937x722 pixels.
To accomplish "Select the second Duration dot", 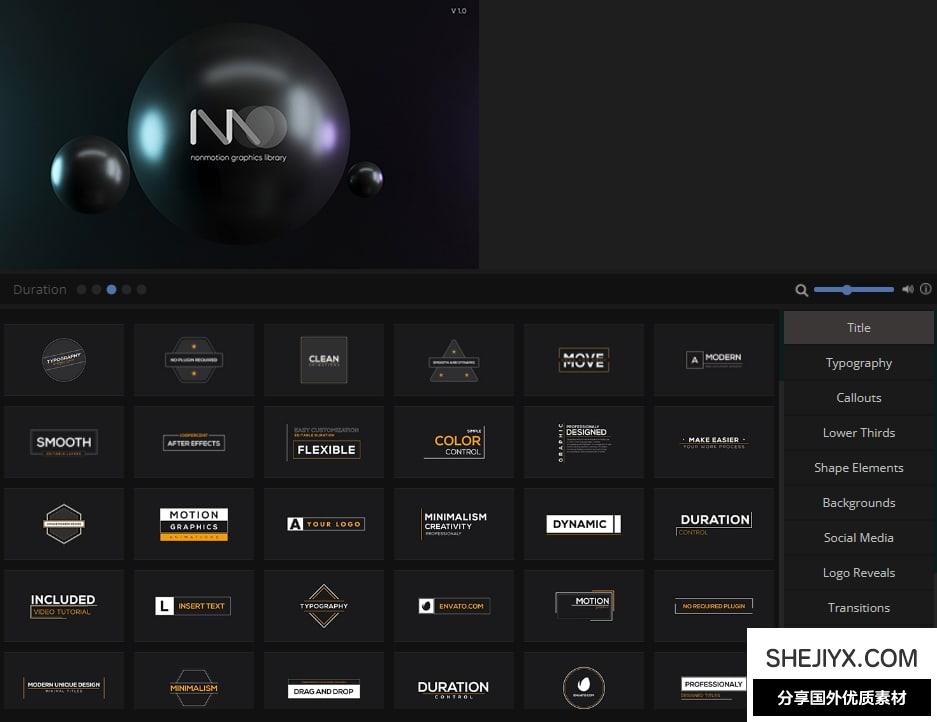I will (x=97, y=290).
